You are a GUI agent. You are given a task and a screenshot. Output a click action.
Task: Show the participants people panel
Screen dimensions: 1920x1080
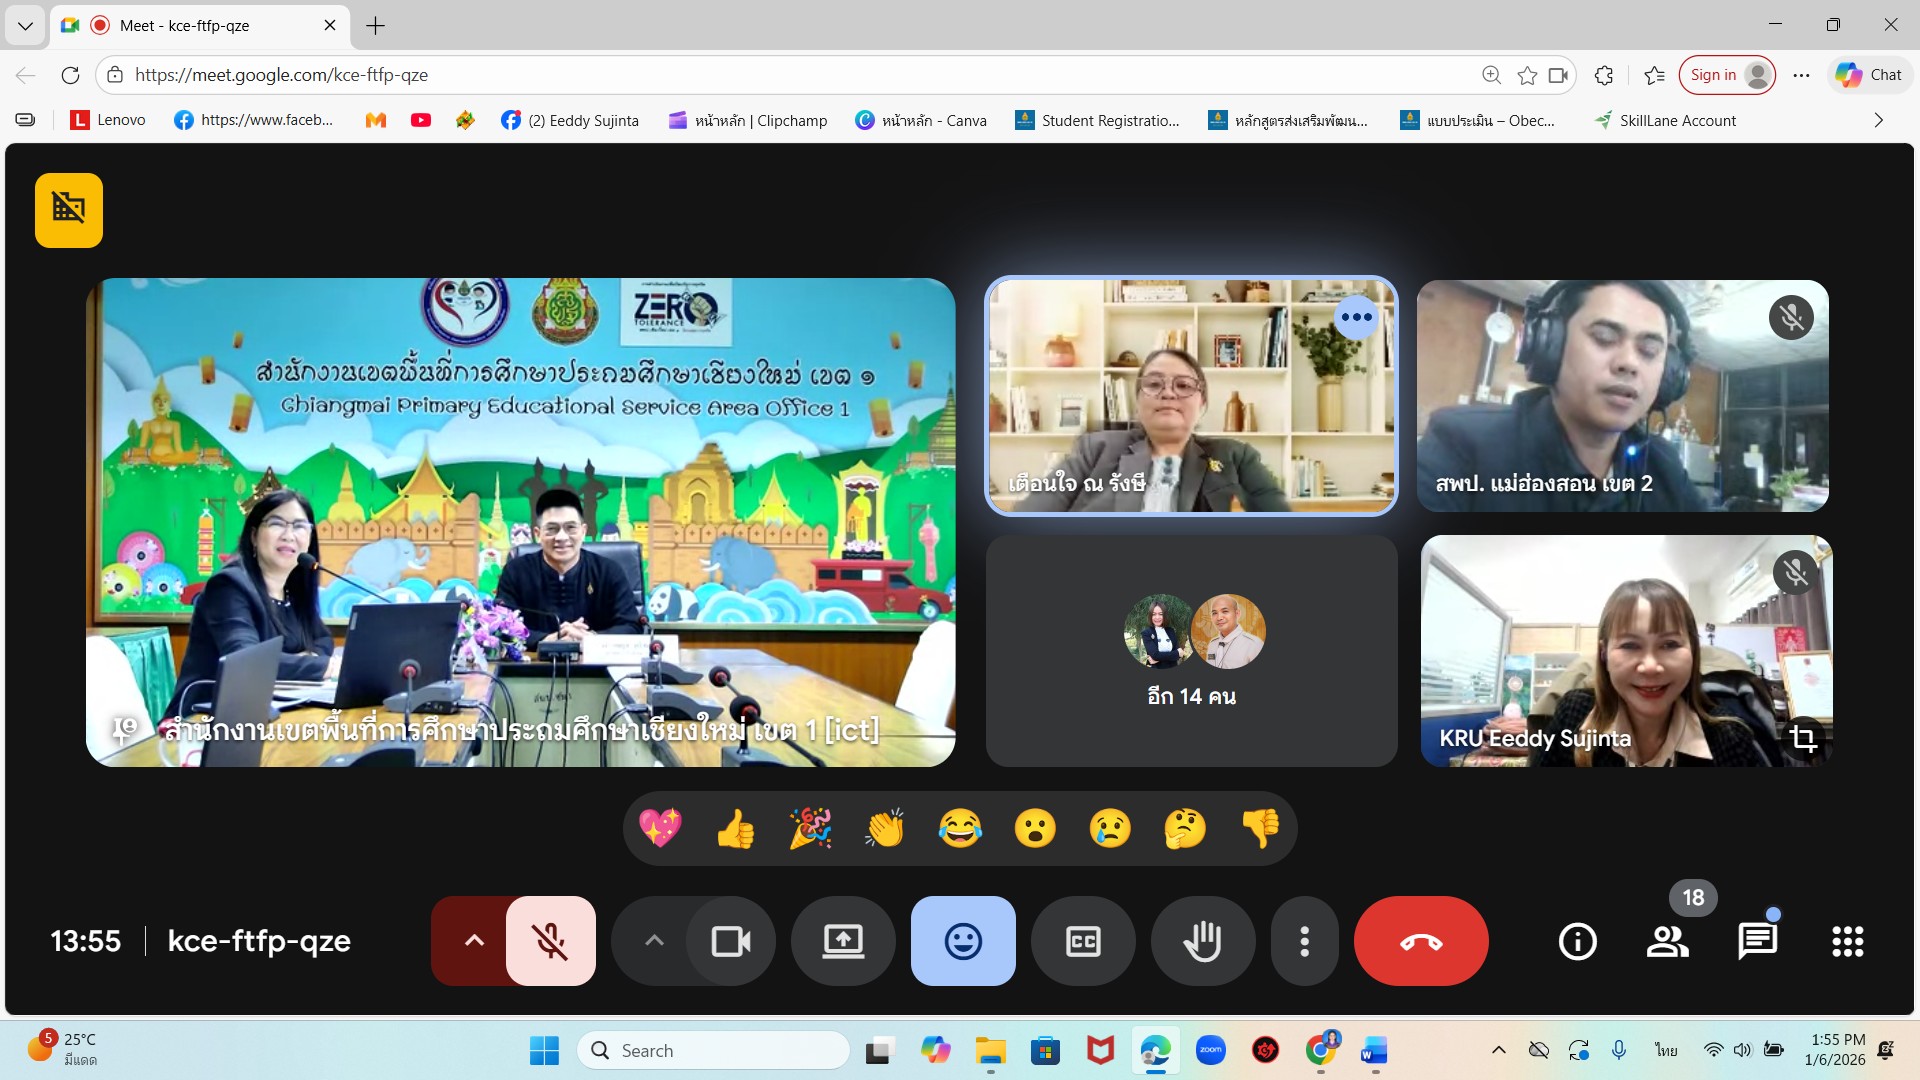[1667, 941]
